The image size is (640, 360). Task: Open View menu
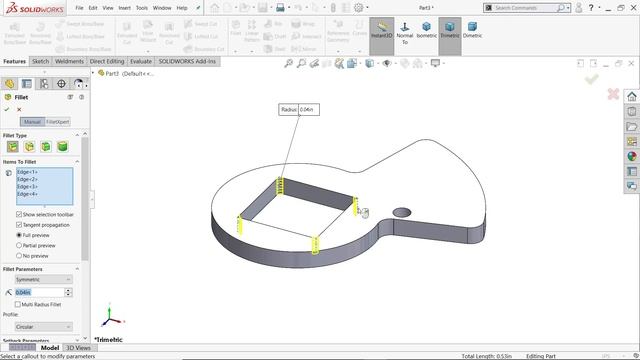108,8
